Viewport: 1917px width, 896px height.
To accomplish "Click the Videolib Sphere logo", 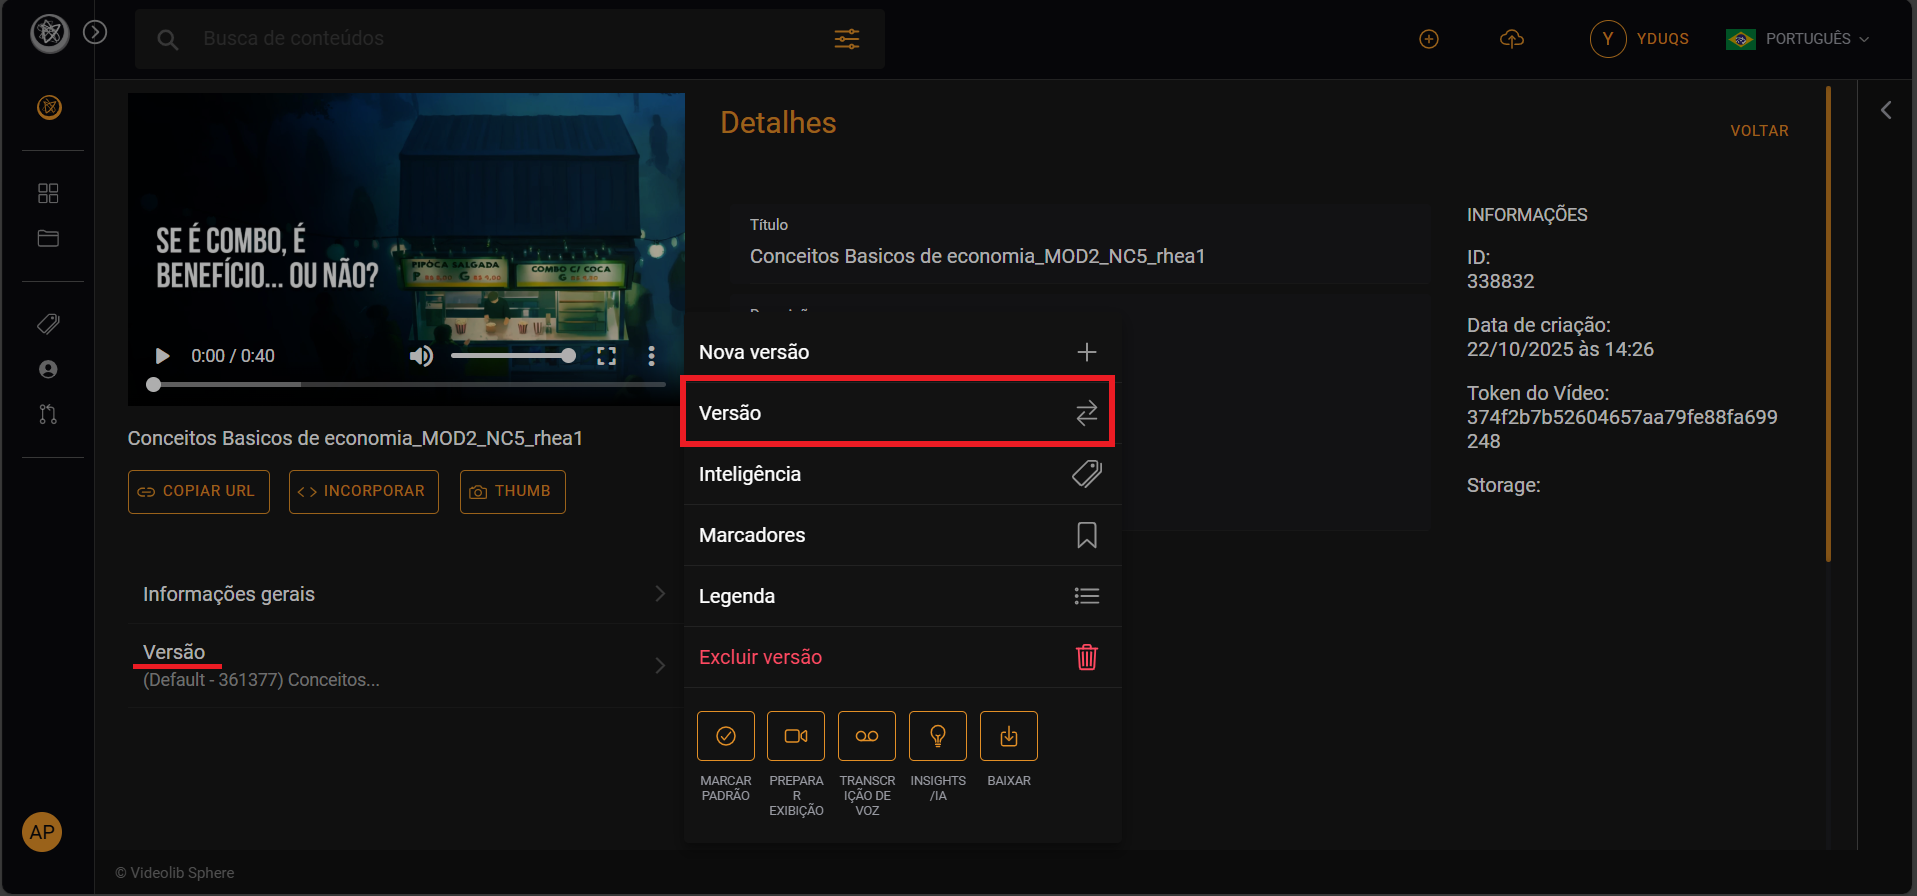I will [49, 34].
